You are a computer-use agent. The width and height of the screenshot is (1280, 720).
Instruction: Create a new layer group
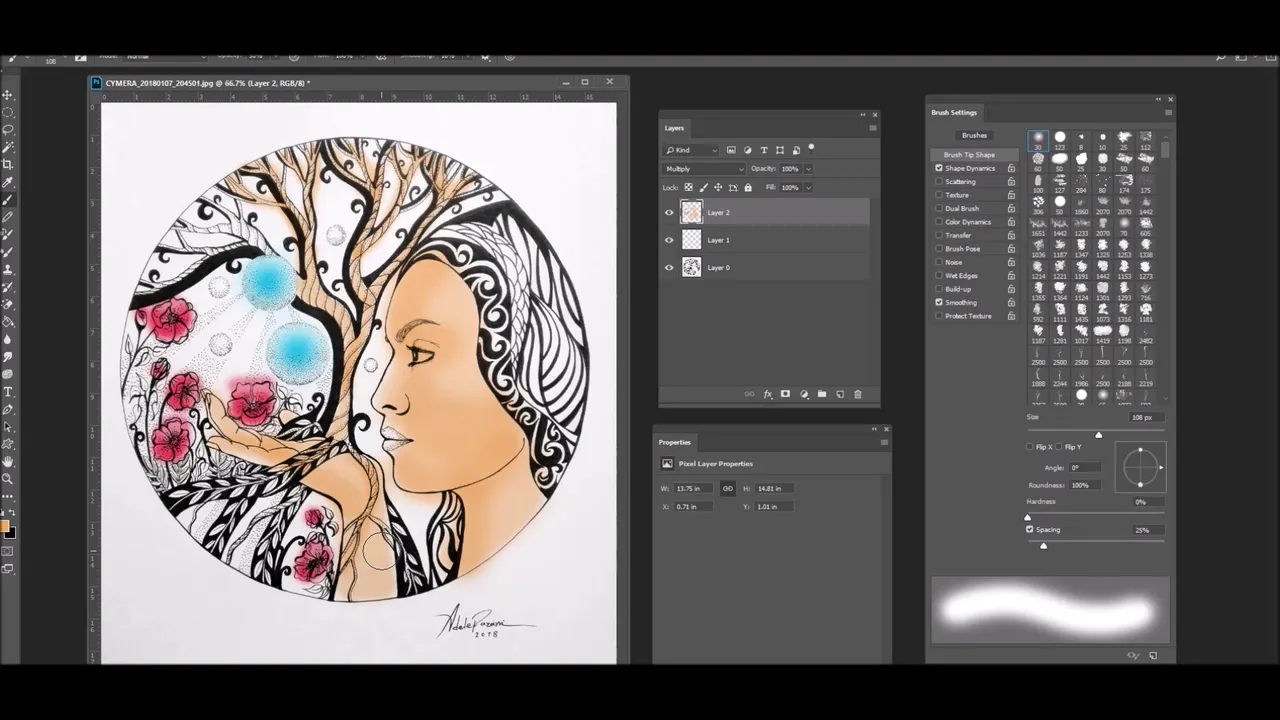pos(822,394)
